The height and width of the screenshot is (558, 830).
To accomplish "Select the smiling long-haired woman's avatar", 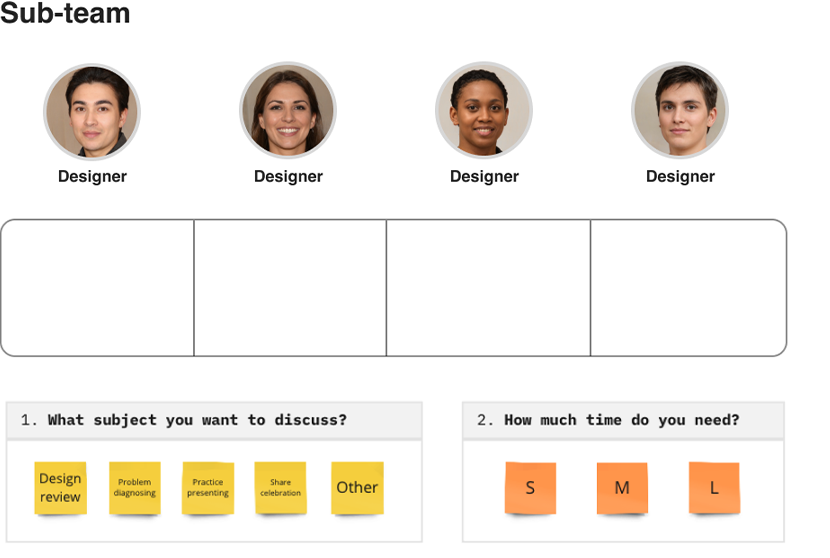I will coord(288,110).
